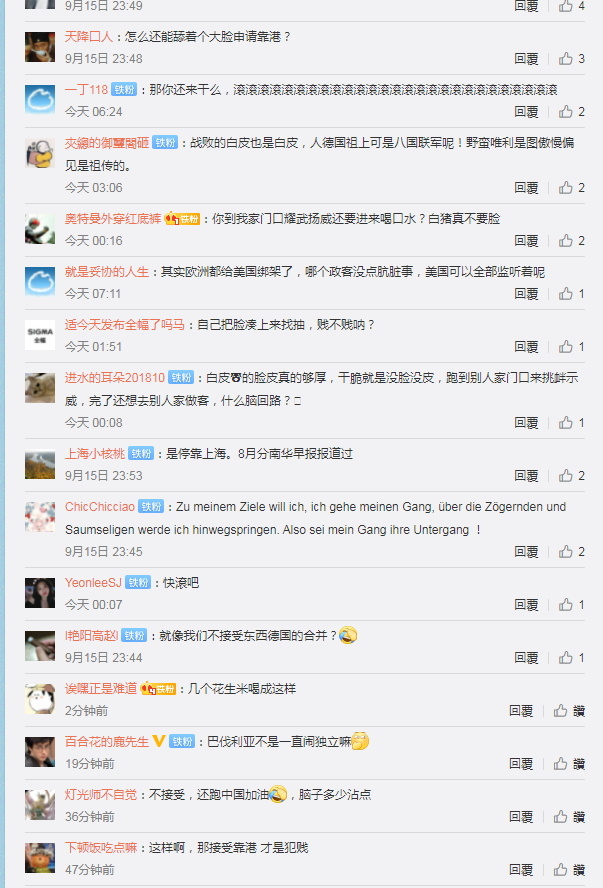This screenshot has height=888, width=603.
Task: Click the 铁粉 badge next to 一丁118
Action: 124,89
